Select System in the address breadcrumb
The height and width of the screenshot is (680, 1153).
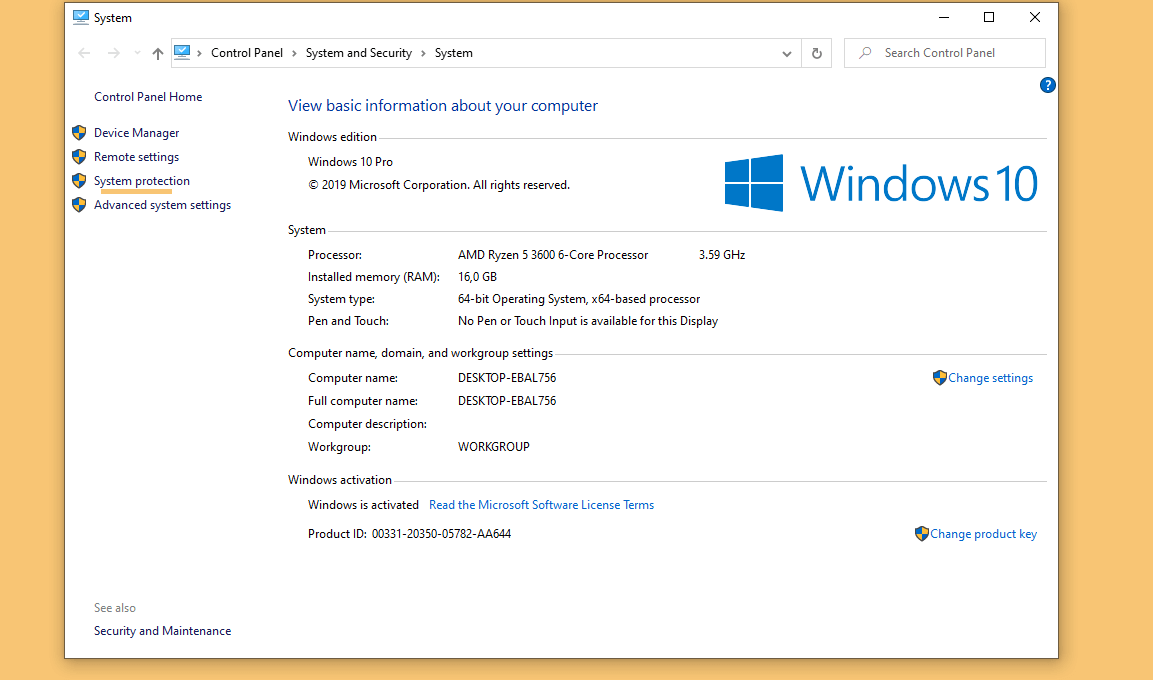454,53
